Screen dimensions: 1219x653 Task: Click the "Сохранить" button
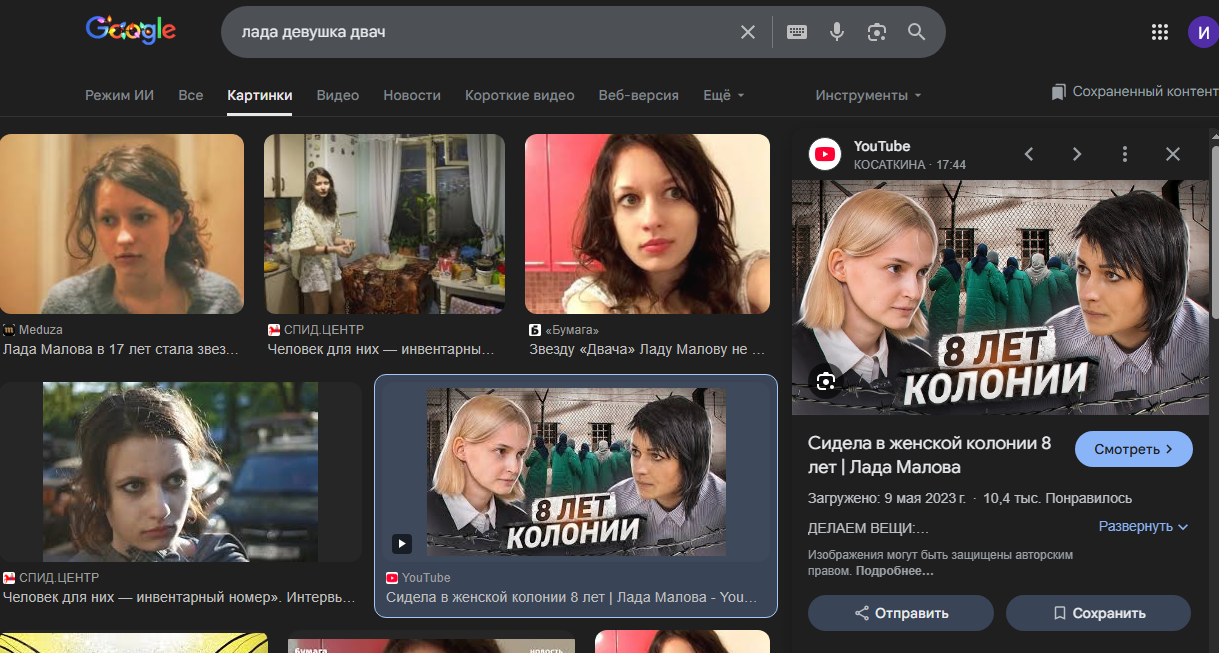pos(1098,613)
